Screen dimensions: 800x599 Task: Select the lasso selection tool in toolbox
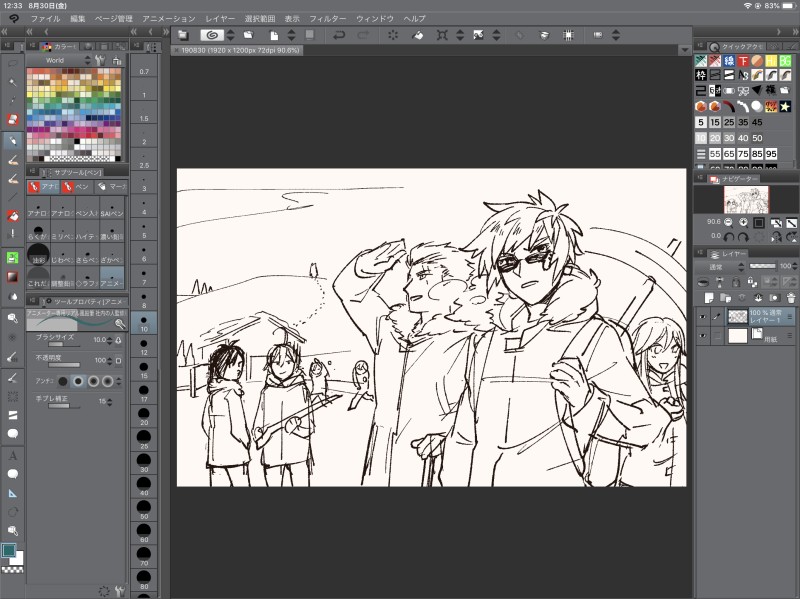pyautogui.click(x=13, y=64)
